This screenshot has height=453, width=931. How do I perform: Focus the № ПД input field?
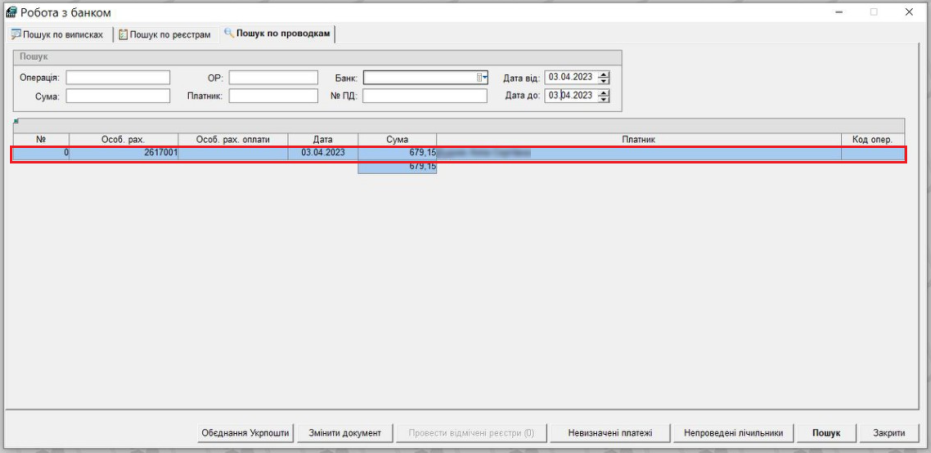pyautogui.click(x=424, y=96)
